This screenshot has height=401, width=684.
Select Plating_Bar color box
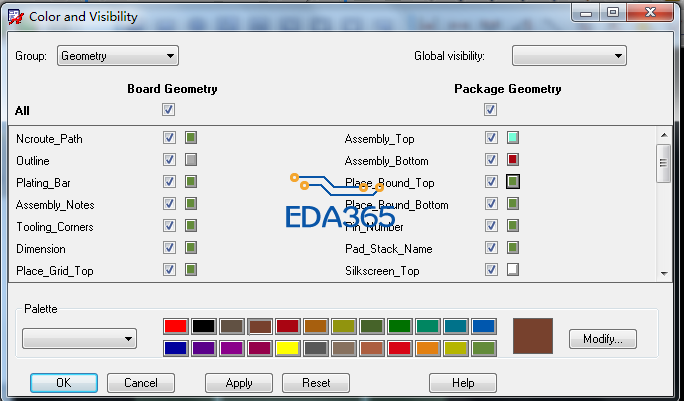pos(191,182)
